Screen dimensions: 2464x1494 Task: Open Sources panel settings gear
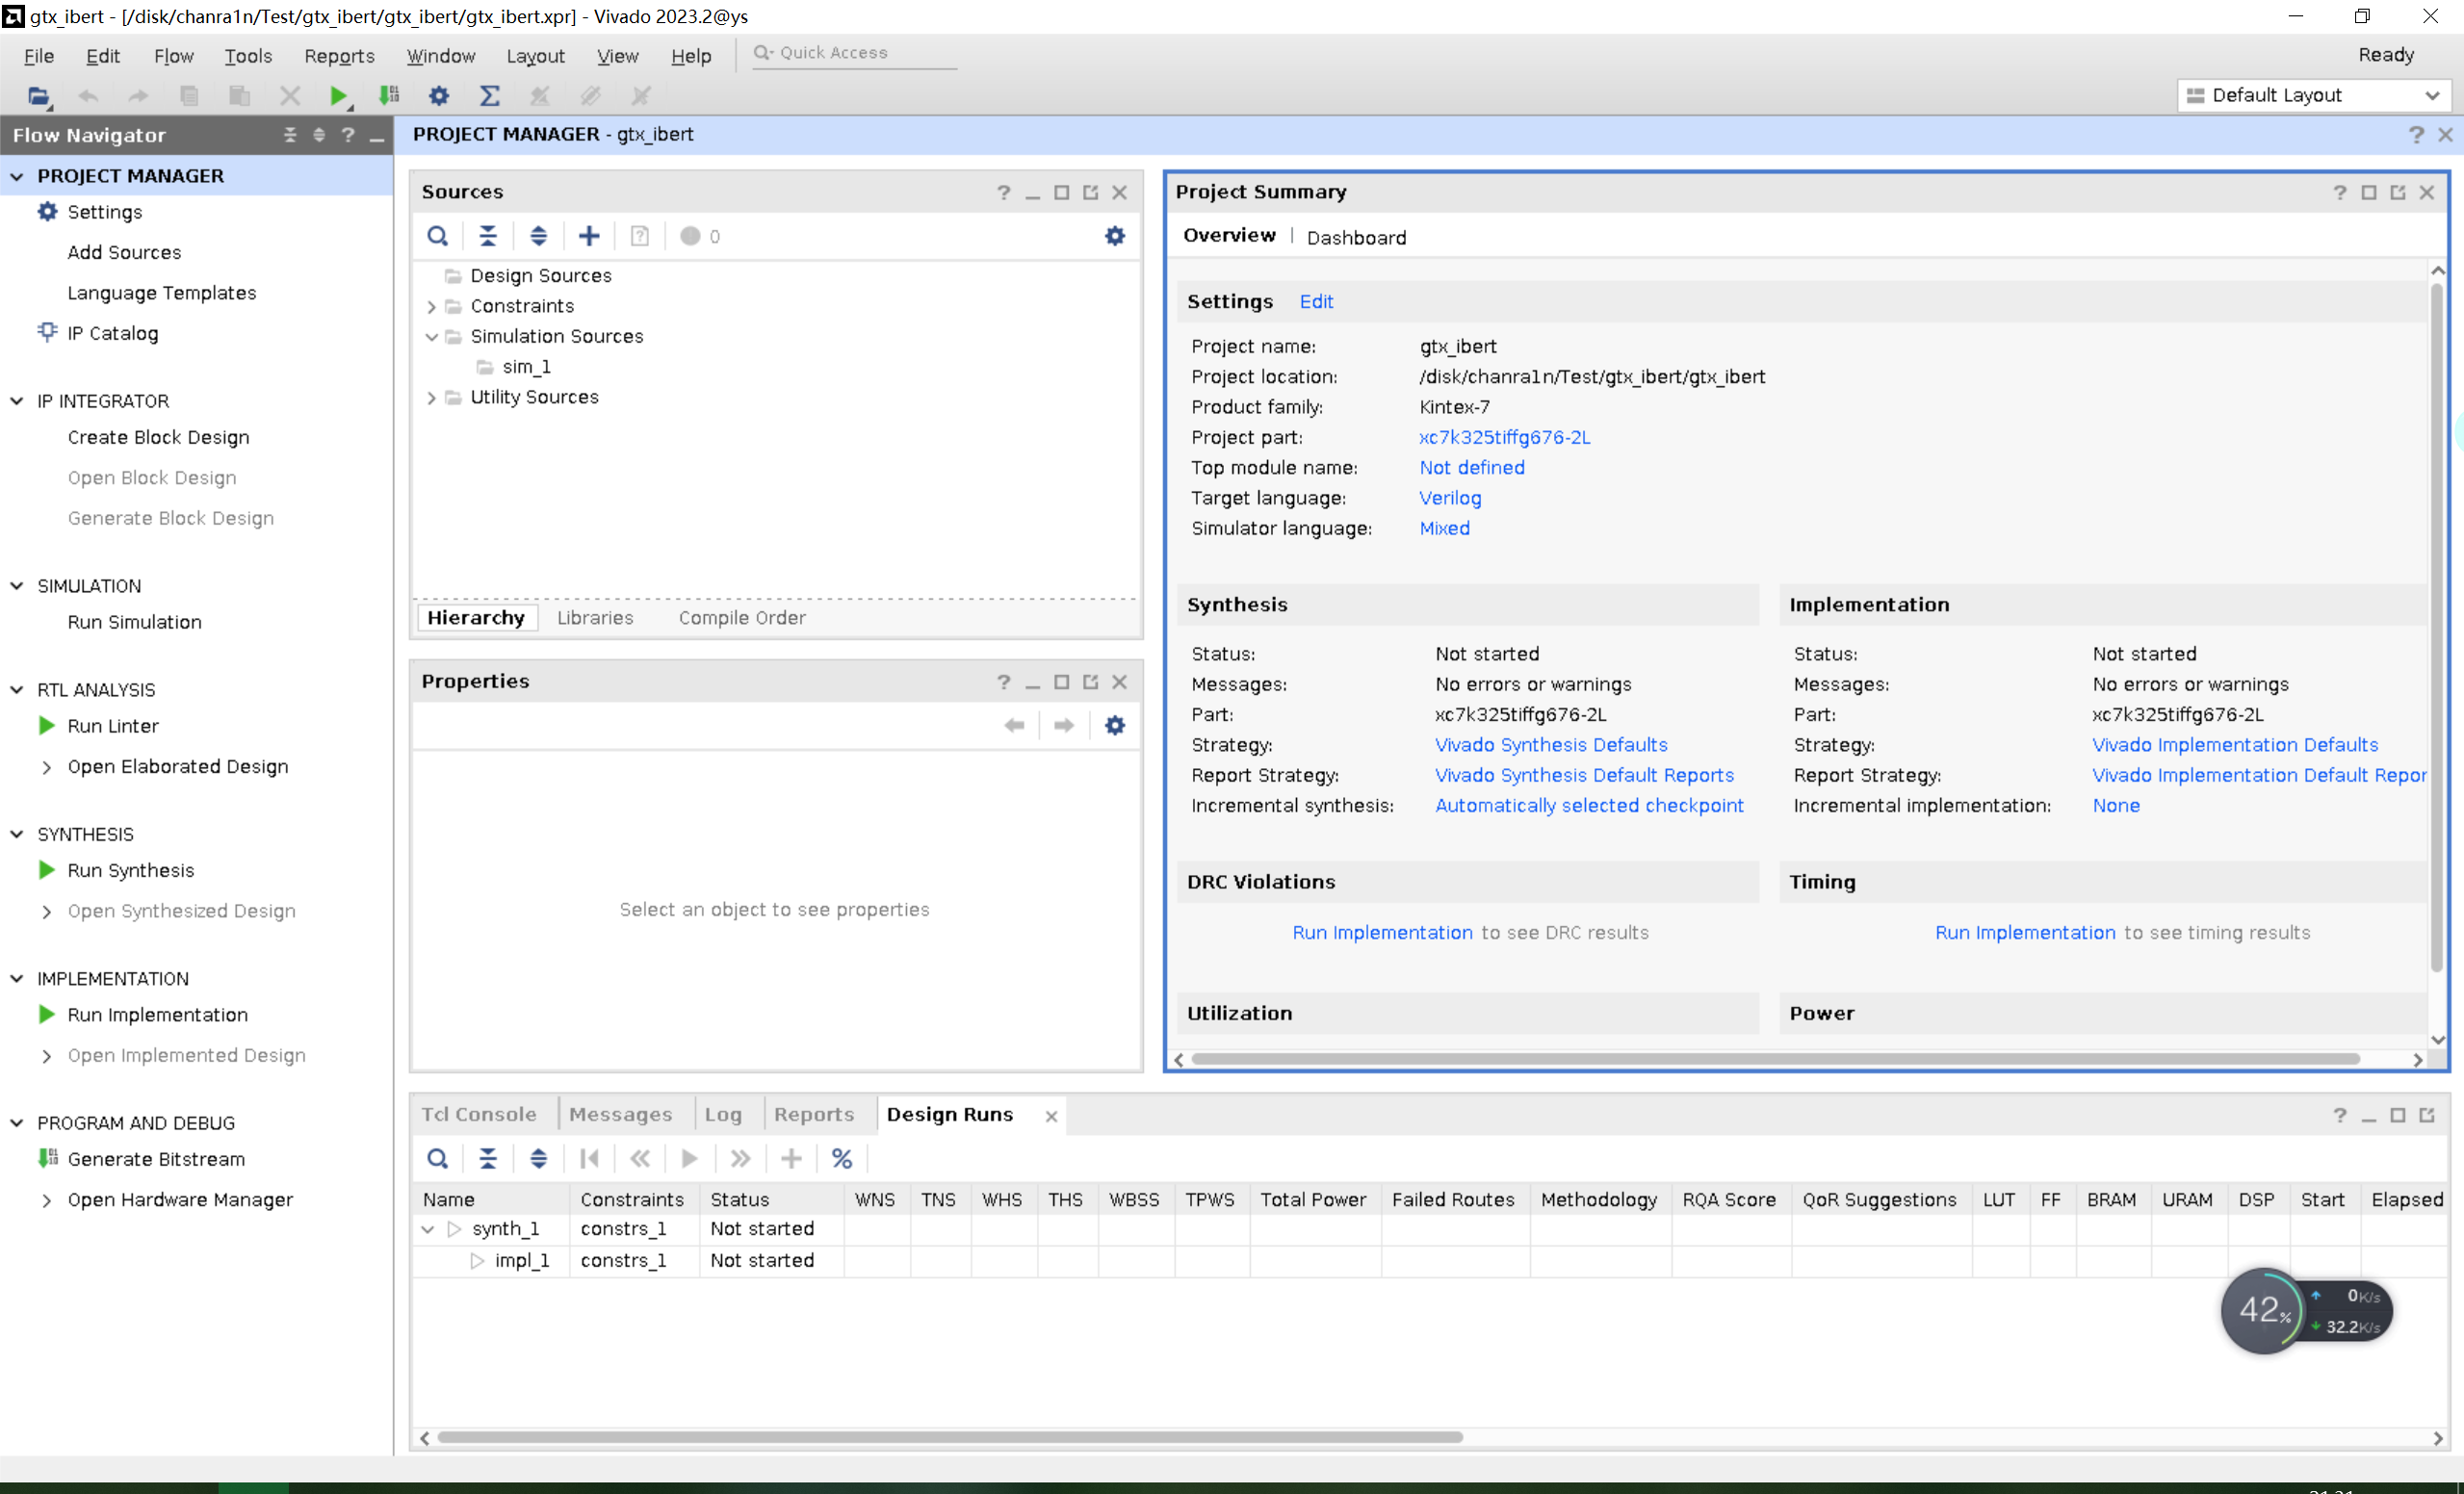[x=1115, y=236]
